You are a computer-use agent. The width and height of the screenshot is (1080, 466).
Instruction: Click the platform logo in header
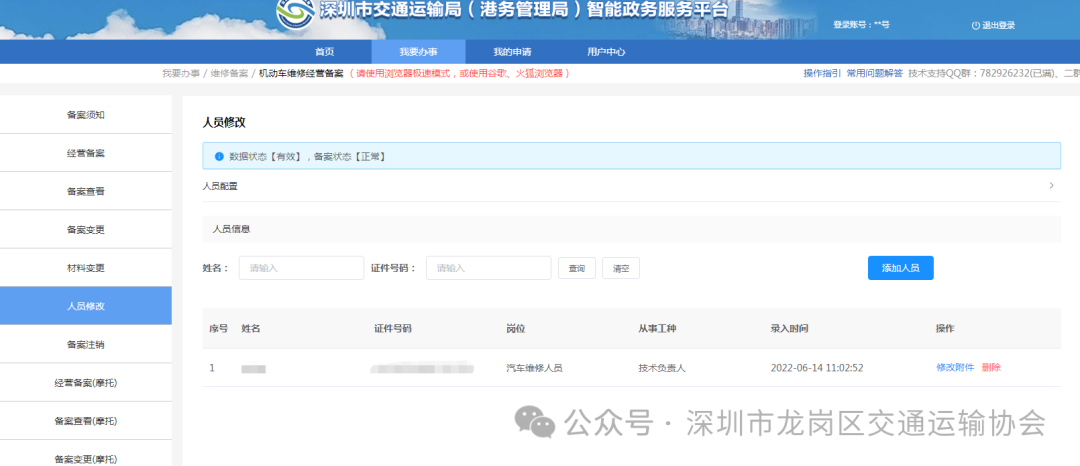(295, 14)
